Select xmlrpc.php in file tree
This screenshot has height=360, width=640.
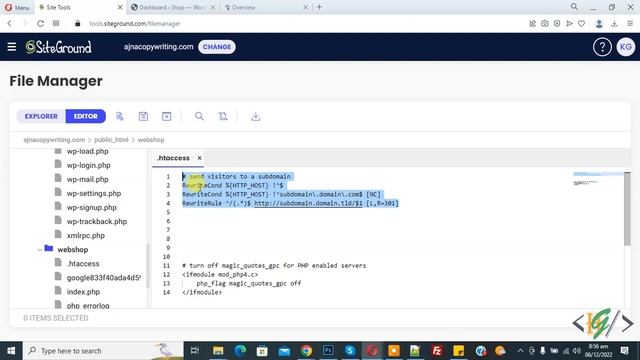coord(86,236)
